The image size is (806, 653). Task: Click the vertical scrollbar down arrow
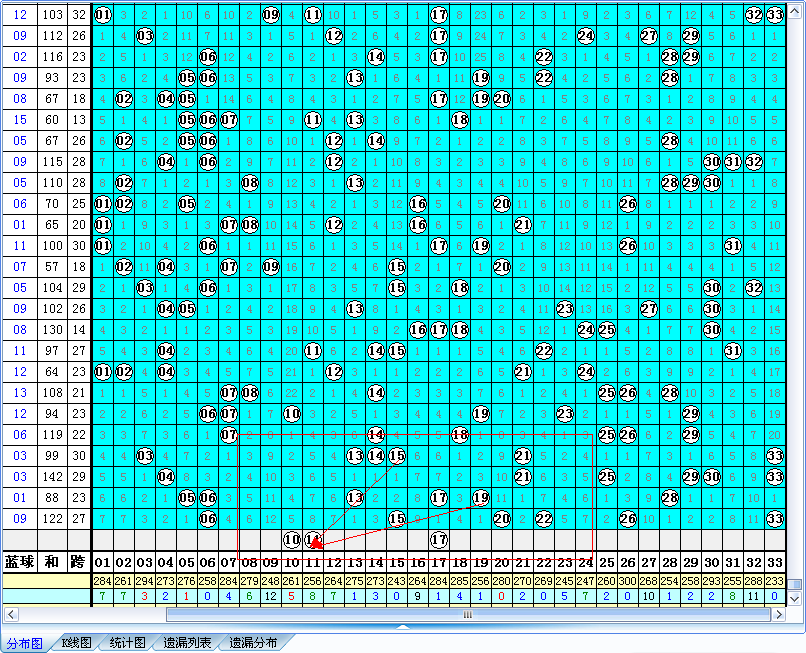pyautogui.click(x=795, y=597)
